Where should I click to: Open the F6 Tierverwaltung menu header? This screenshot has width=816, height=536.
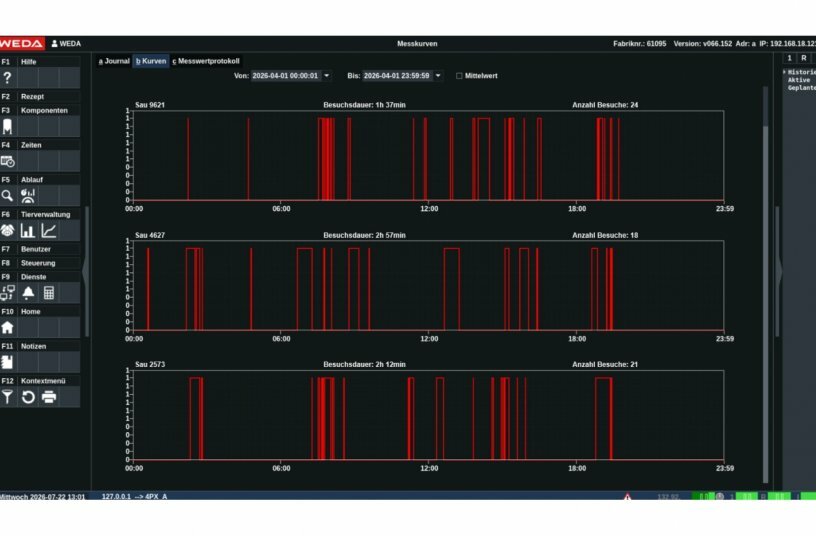[x=40, y=214]
